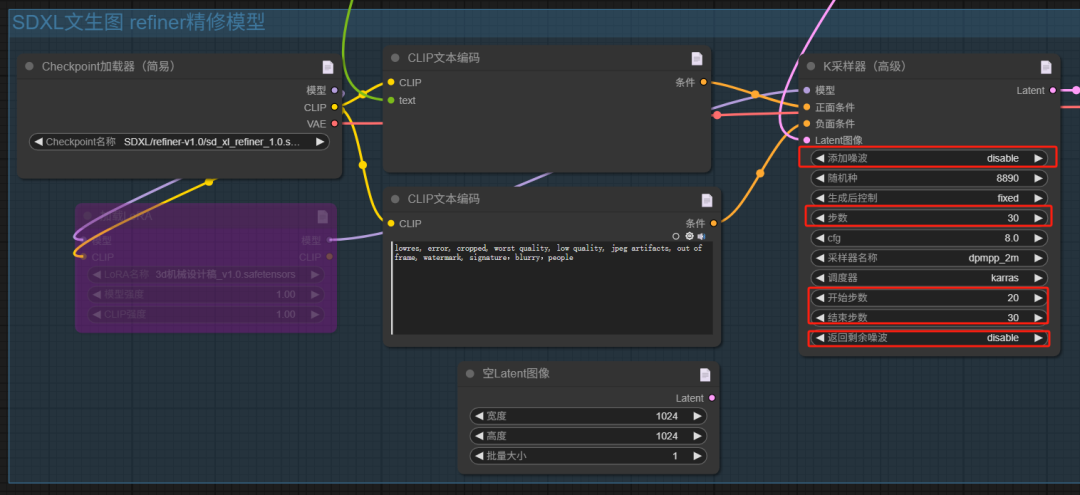The height and width of the screenshot is (495, 1080).
Task: Click the collapse dot of the 加载LoRA node
Action: (87, 215)
